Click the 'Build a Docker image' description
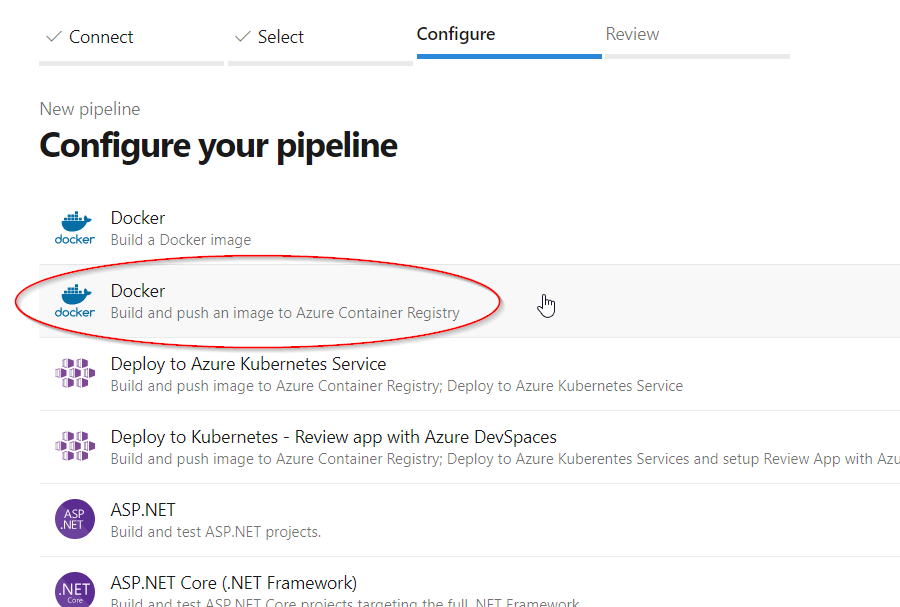The width and height of the screenshot is (900, 607). coord(181,240)
